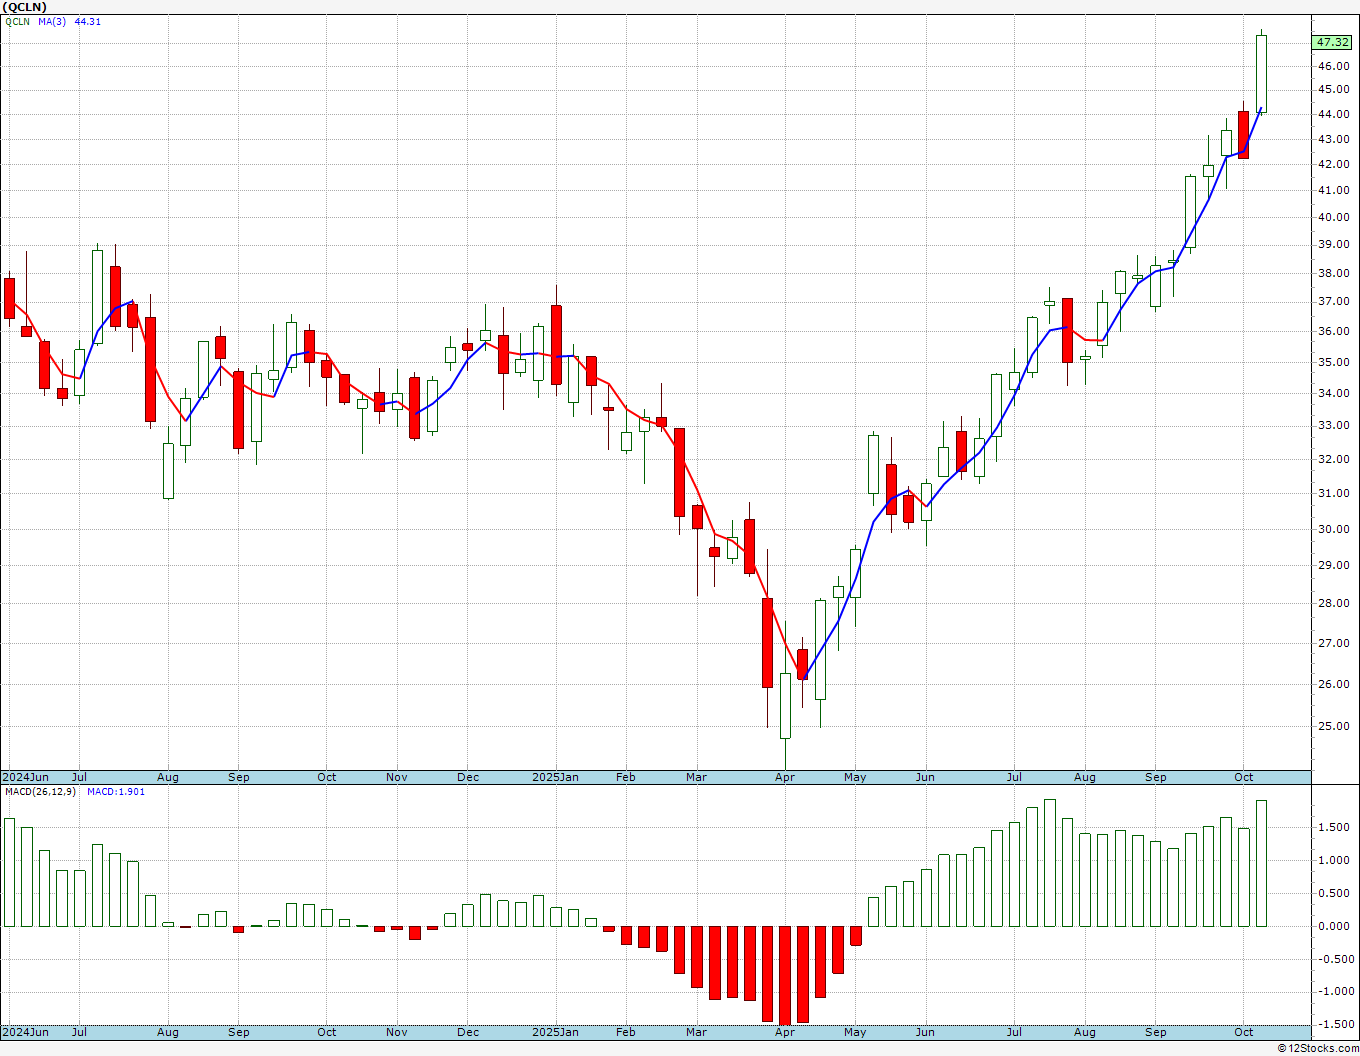Viewport: 1360px width, 1056px height.
Task: Select Mar on the MACD panel time axis
Action: (696, 1032)
